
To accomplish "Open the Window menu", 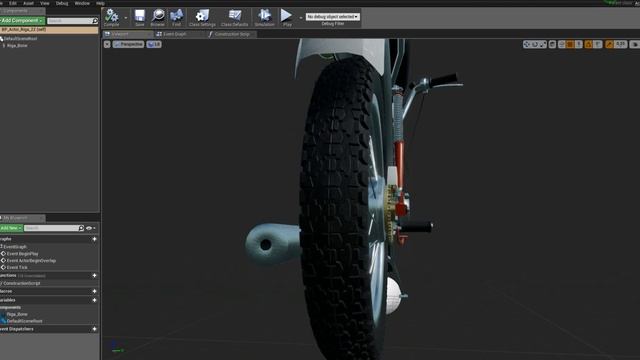I will [x=82, y=3].
